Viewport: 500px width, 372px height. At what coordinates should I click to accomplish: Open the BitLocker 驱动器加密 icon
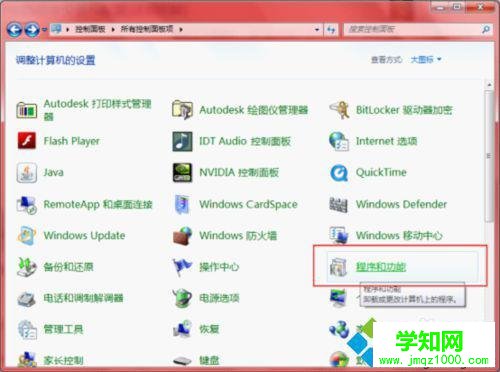[x=339, y=110]
